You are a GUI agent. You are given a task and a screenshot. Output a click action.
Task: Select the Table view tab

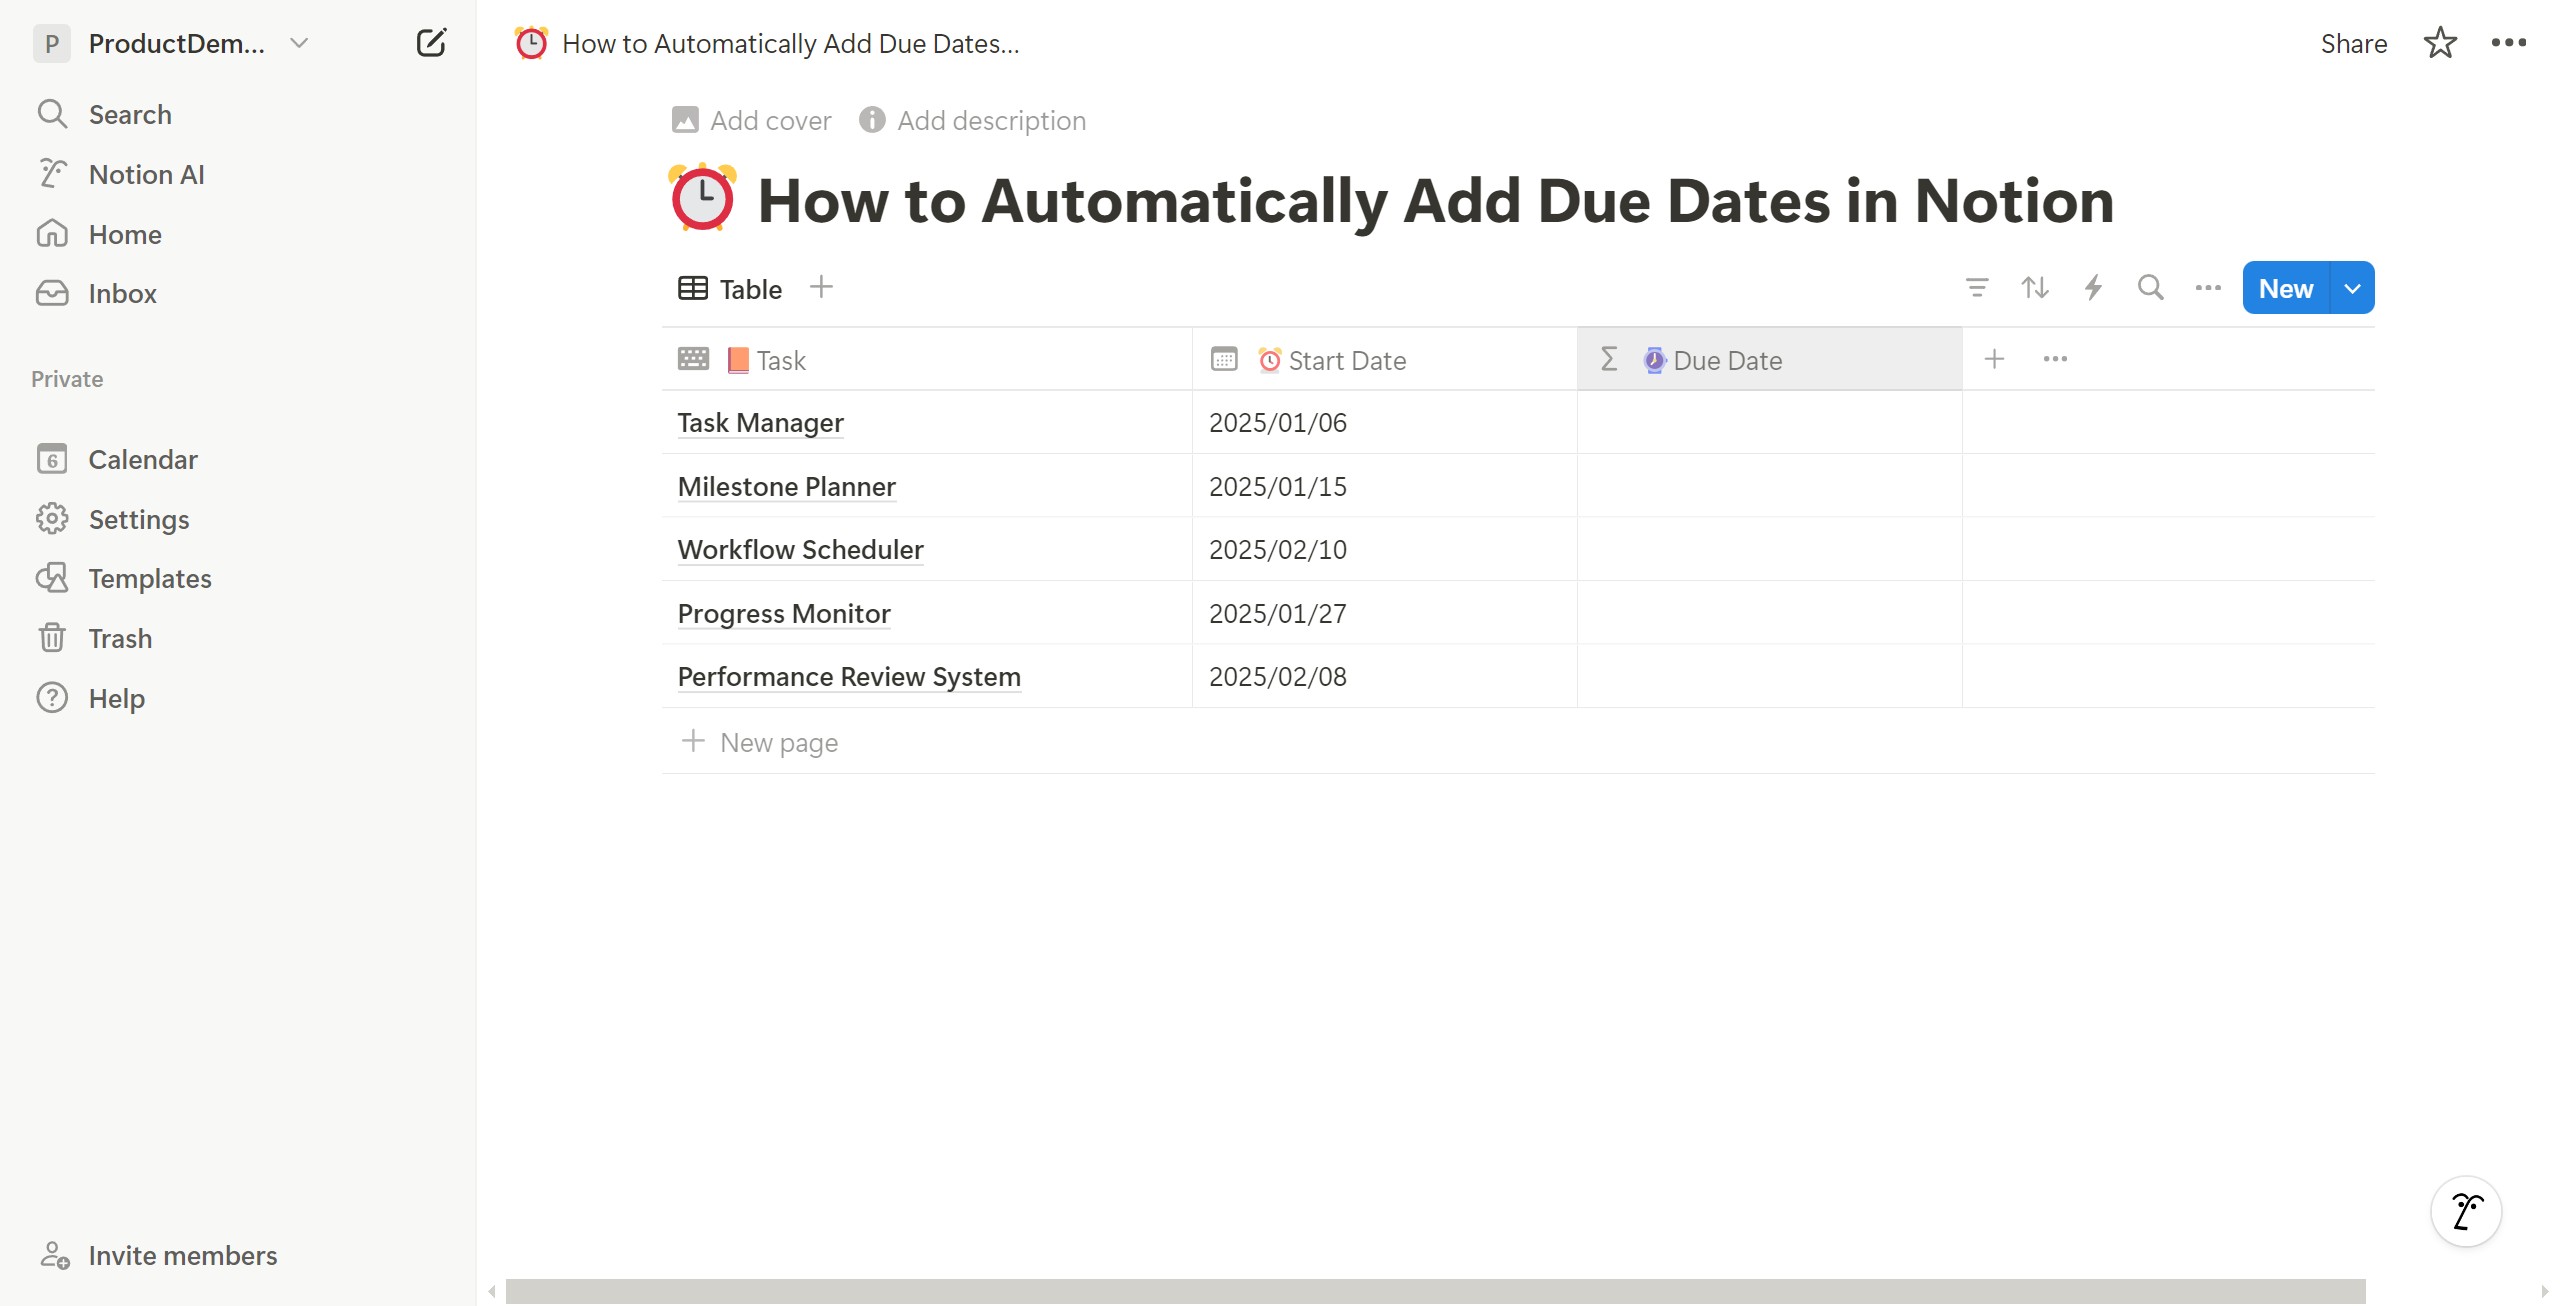[x=730, y=289]
